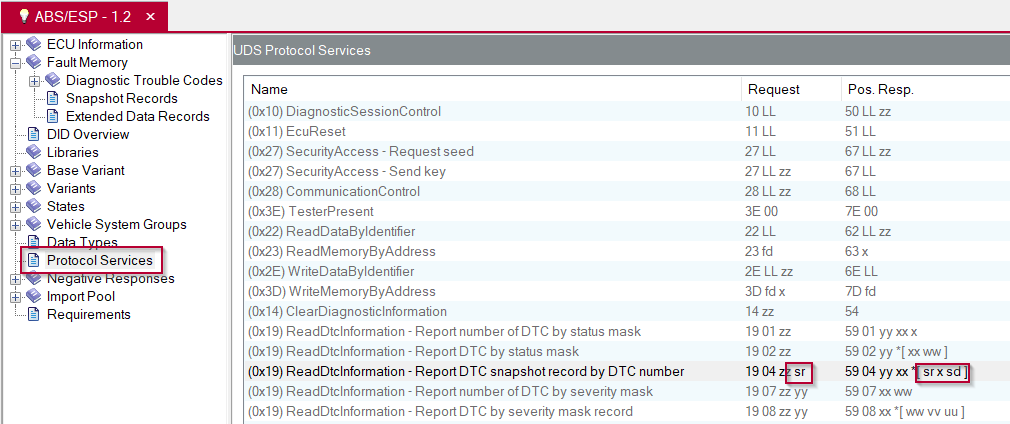Viewport: 1010px width, 424px height.
Task: Select Extended Data Records tree item
Action: point(138,117)
